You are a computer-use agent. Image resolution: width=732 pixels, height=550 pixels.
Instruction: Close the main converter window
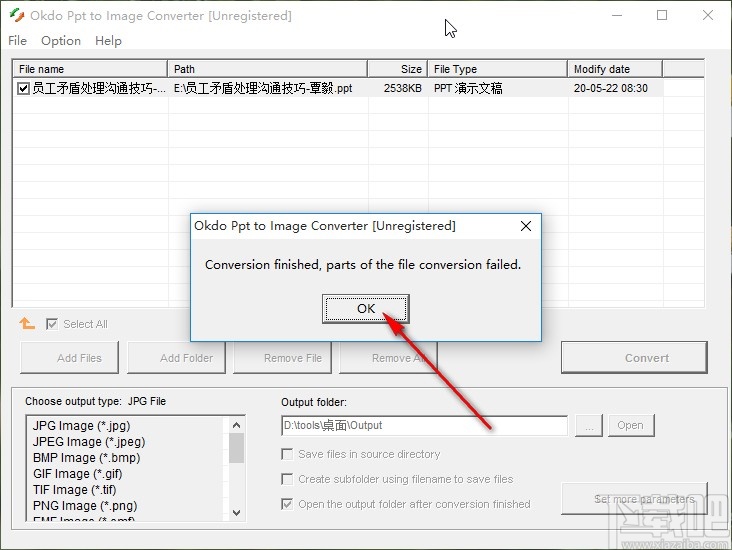point(708,15)
